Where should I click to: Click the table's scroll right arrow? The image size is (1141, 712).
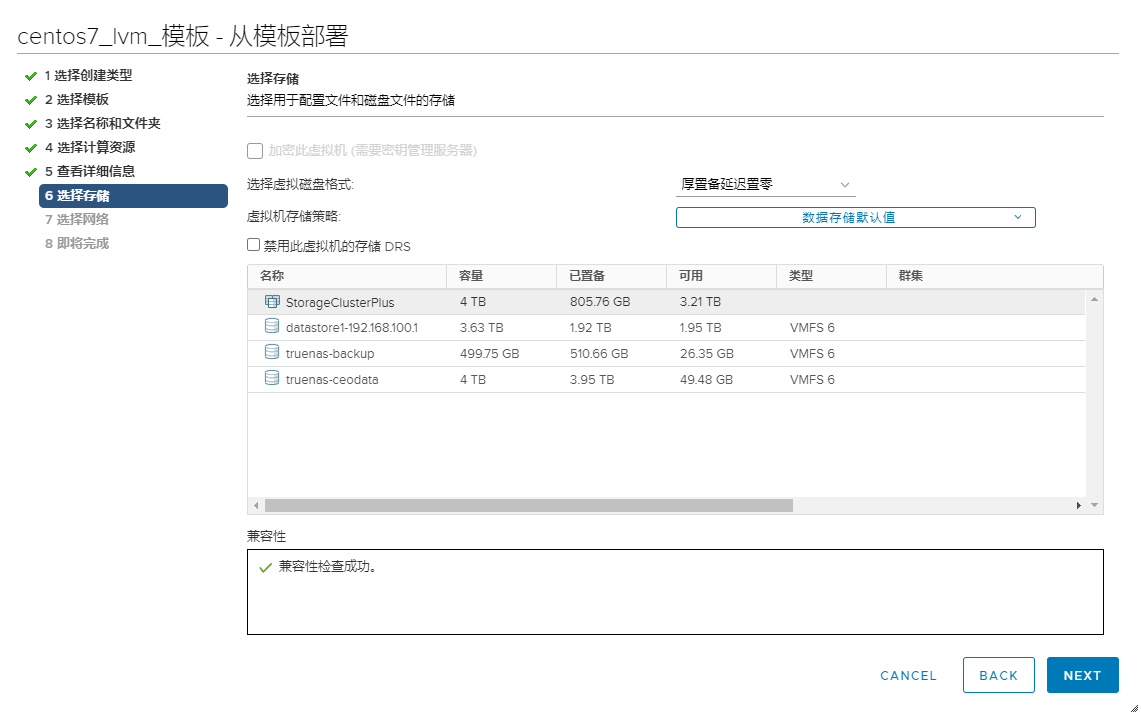click(1078, 505)
